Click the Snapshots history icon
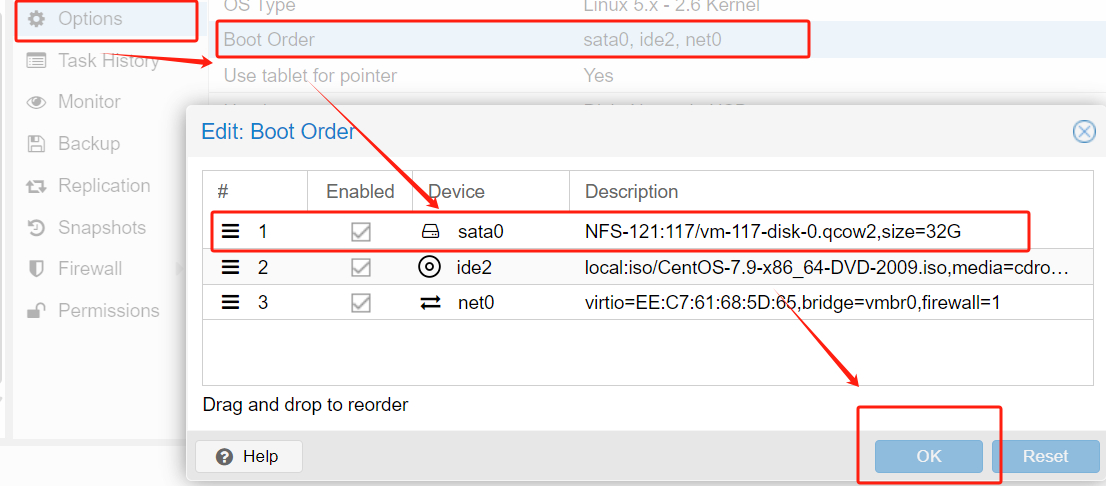This screenshot has width=1106, height=486. point(36,228)
